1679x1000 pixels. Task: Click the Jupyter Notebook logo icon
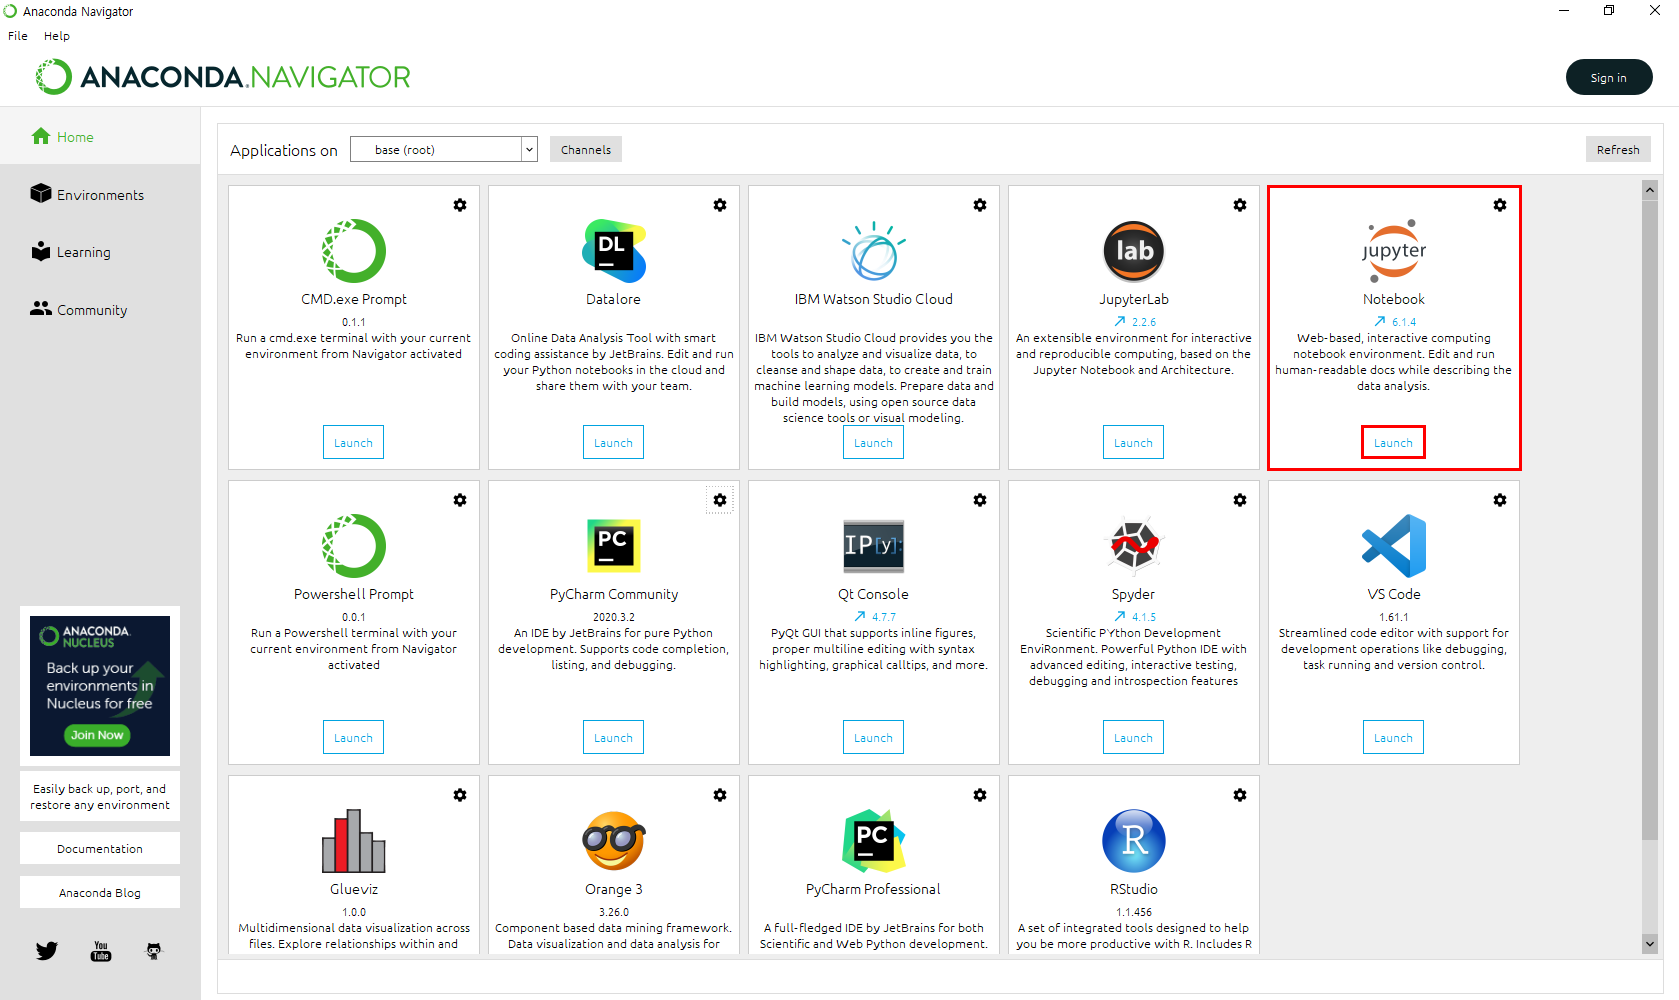point(1394,251)
